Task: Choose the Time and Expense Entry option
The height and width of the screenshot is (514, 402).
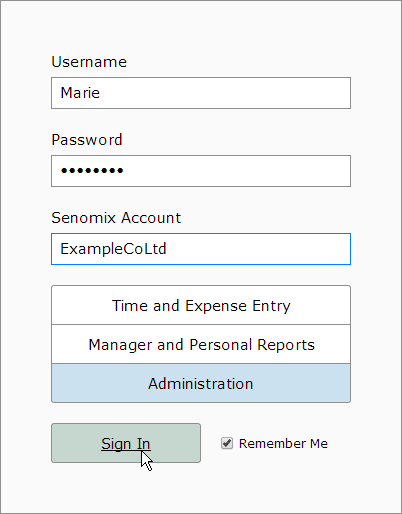Action: 201,305
